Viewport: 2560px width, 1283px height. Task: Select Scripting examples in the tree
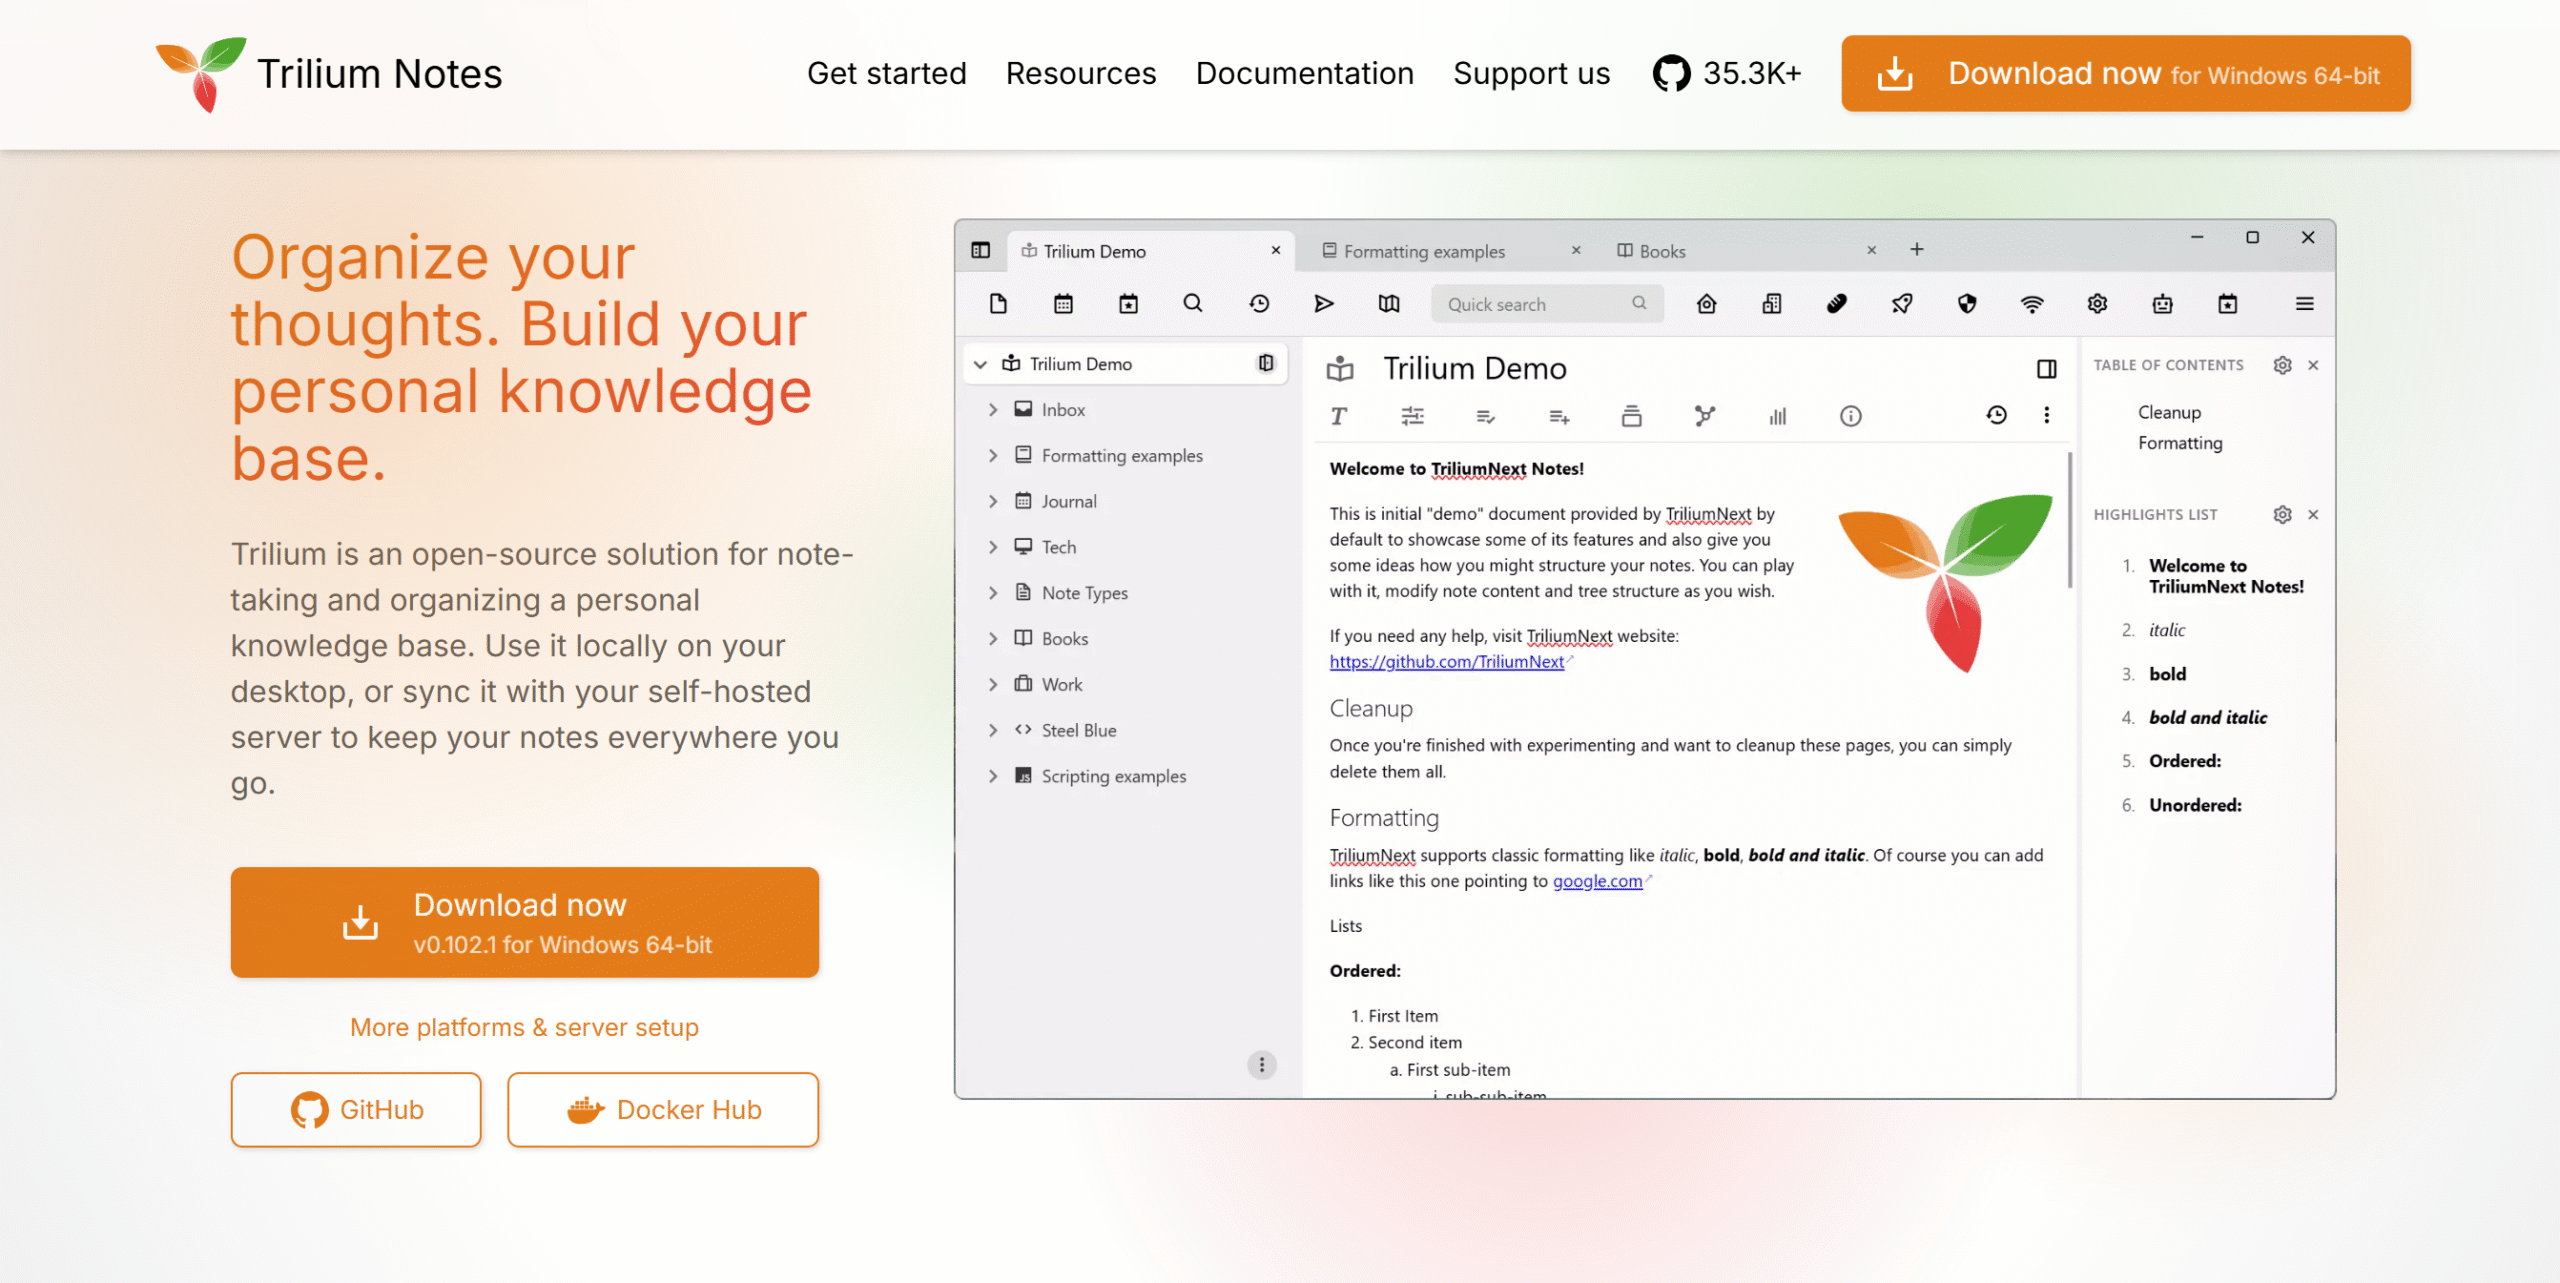click(1113, 776)
